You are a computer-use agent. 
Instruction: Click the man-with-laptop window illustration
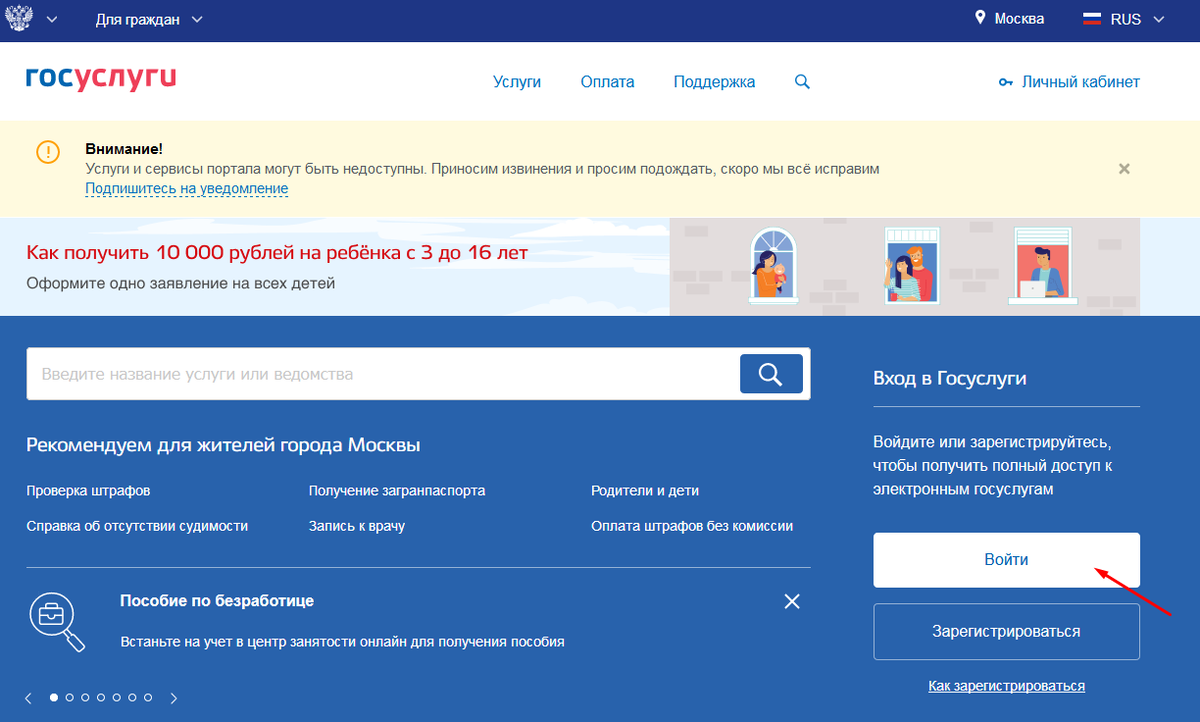coord(1043,264)
